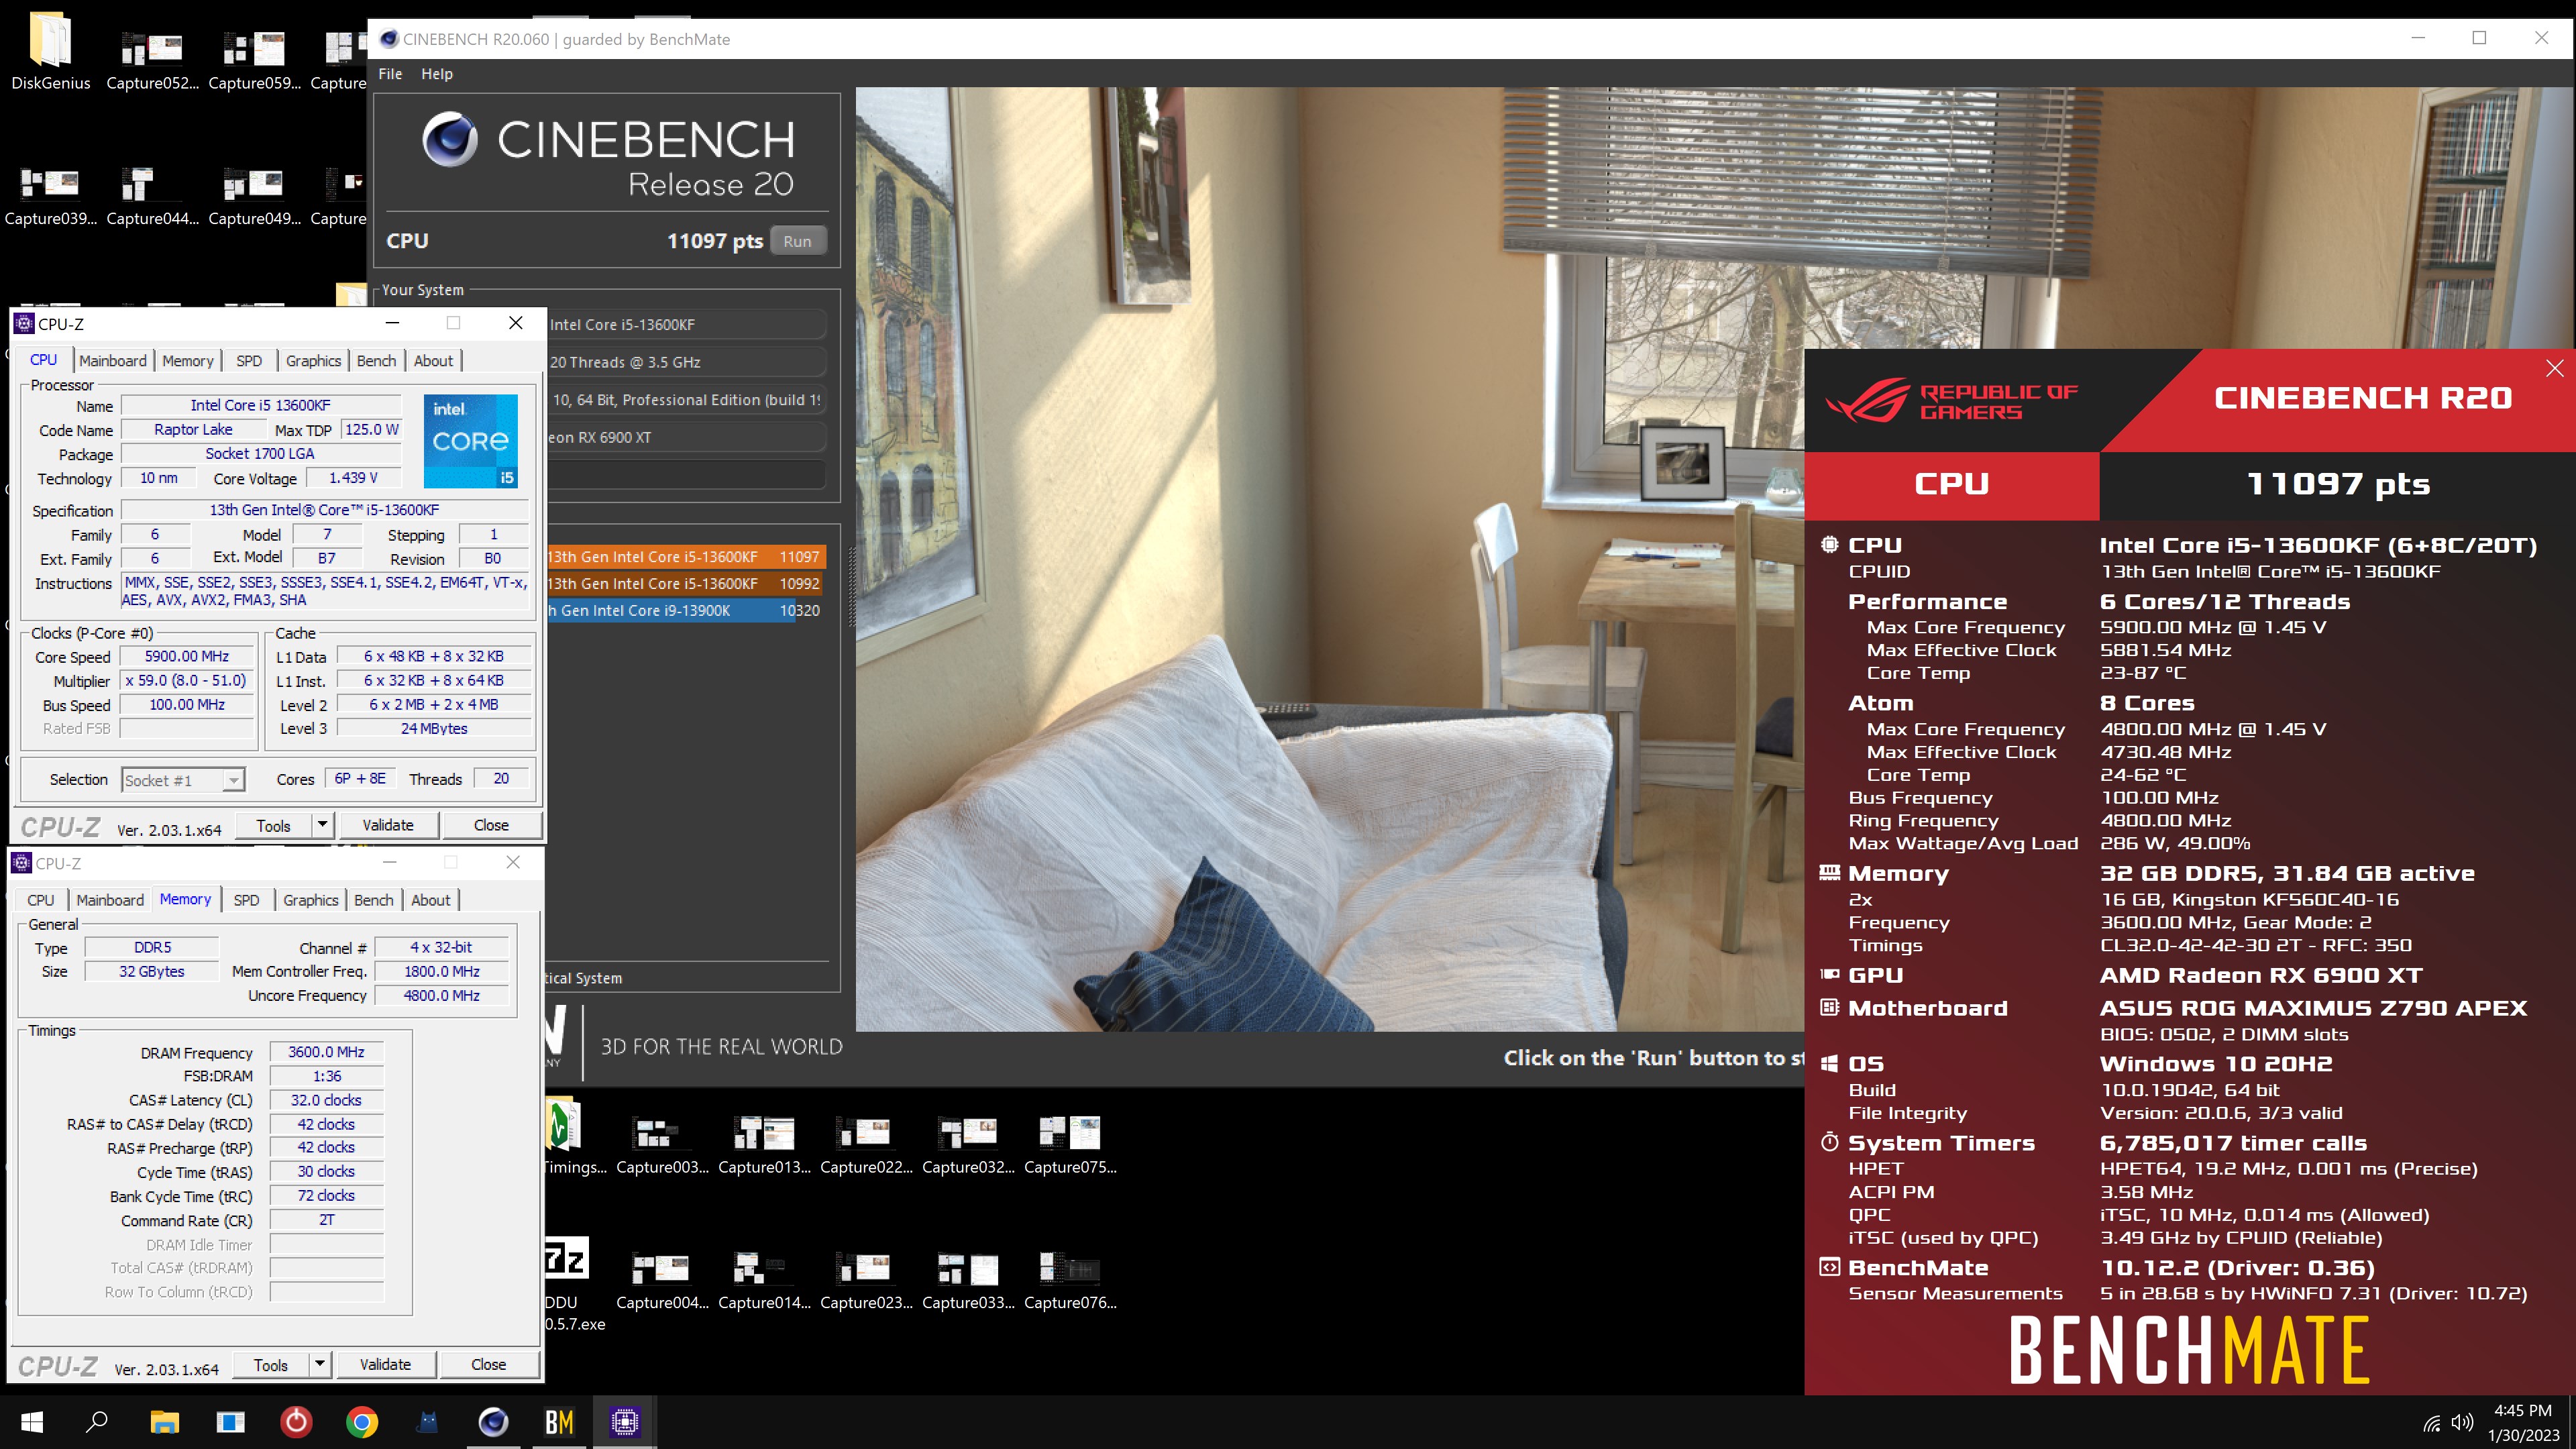The width and height of the screenshot is (2576, 1449).
Task: Open Capture039 desktop file
Action: pyautogui.click(x=50, y=197)
